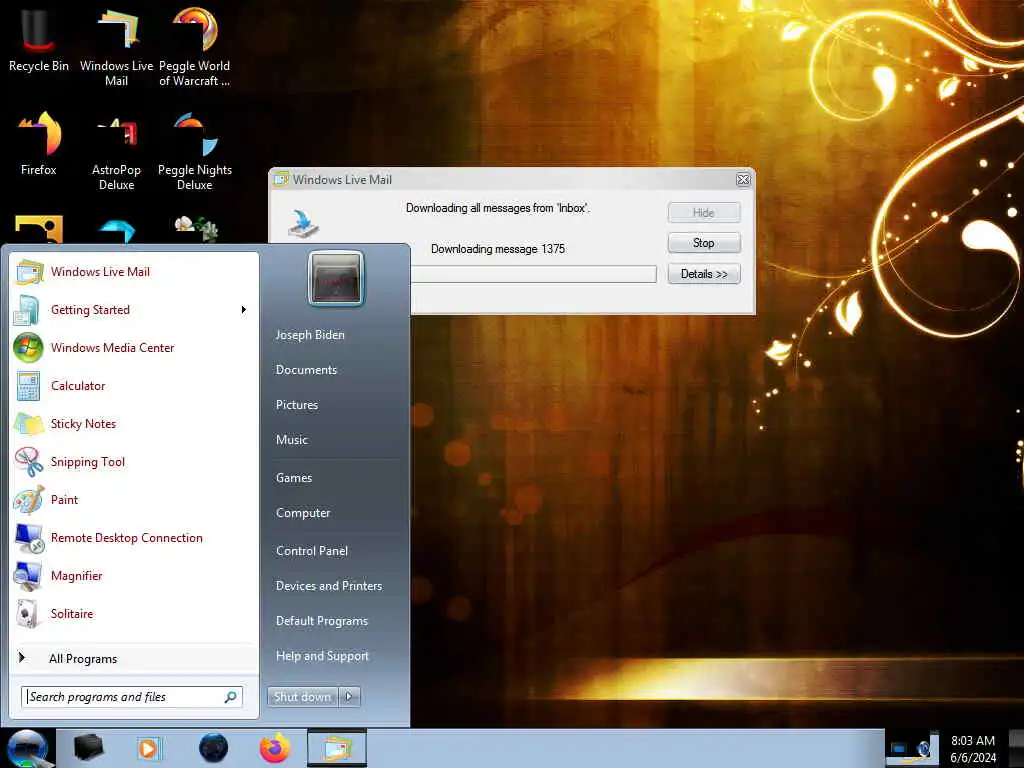Switch to Windows Live Mail taskbar button
The image size is (1024, 768).
point(337,748)
